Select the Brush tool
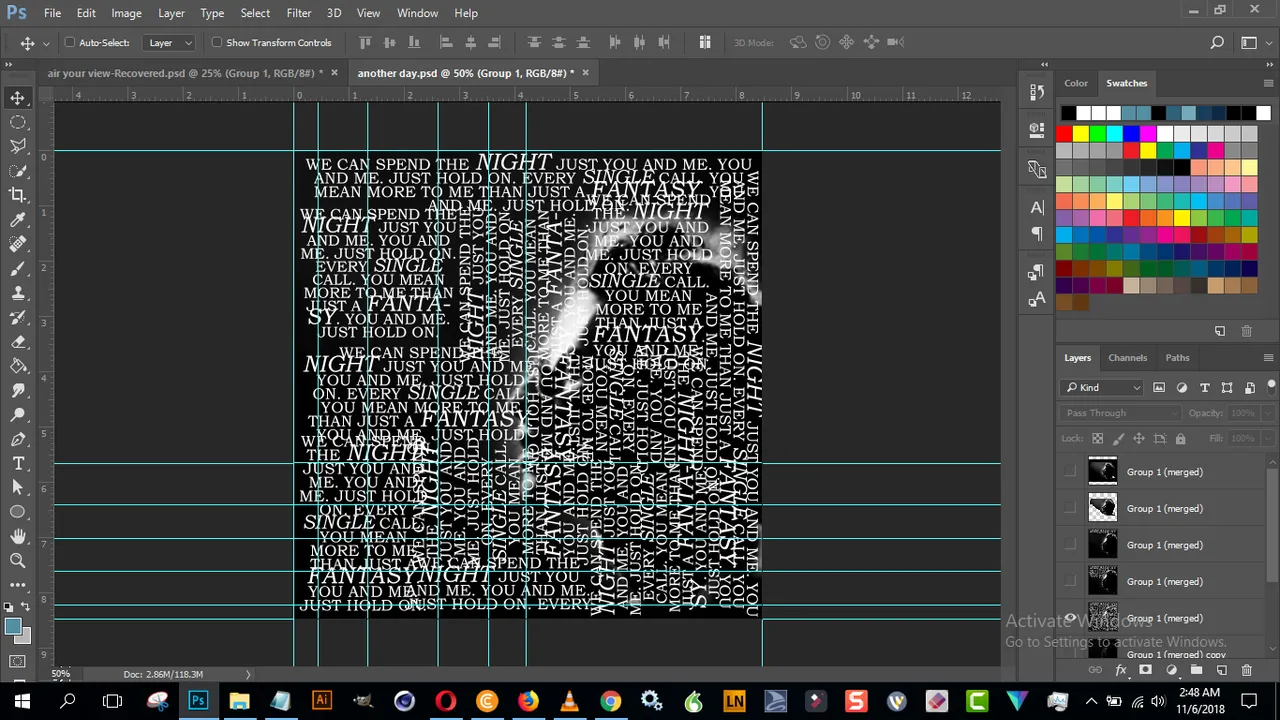This screenshot has height=720, width=1280. [18, 269]
